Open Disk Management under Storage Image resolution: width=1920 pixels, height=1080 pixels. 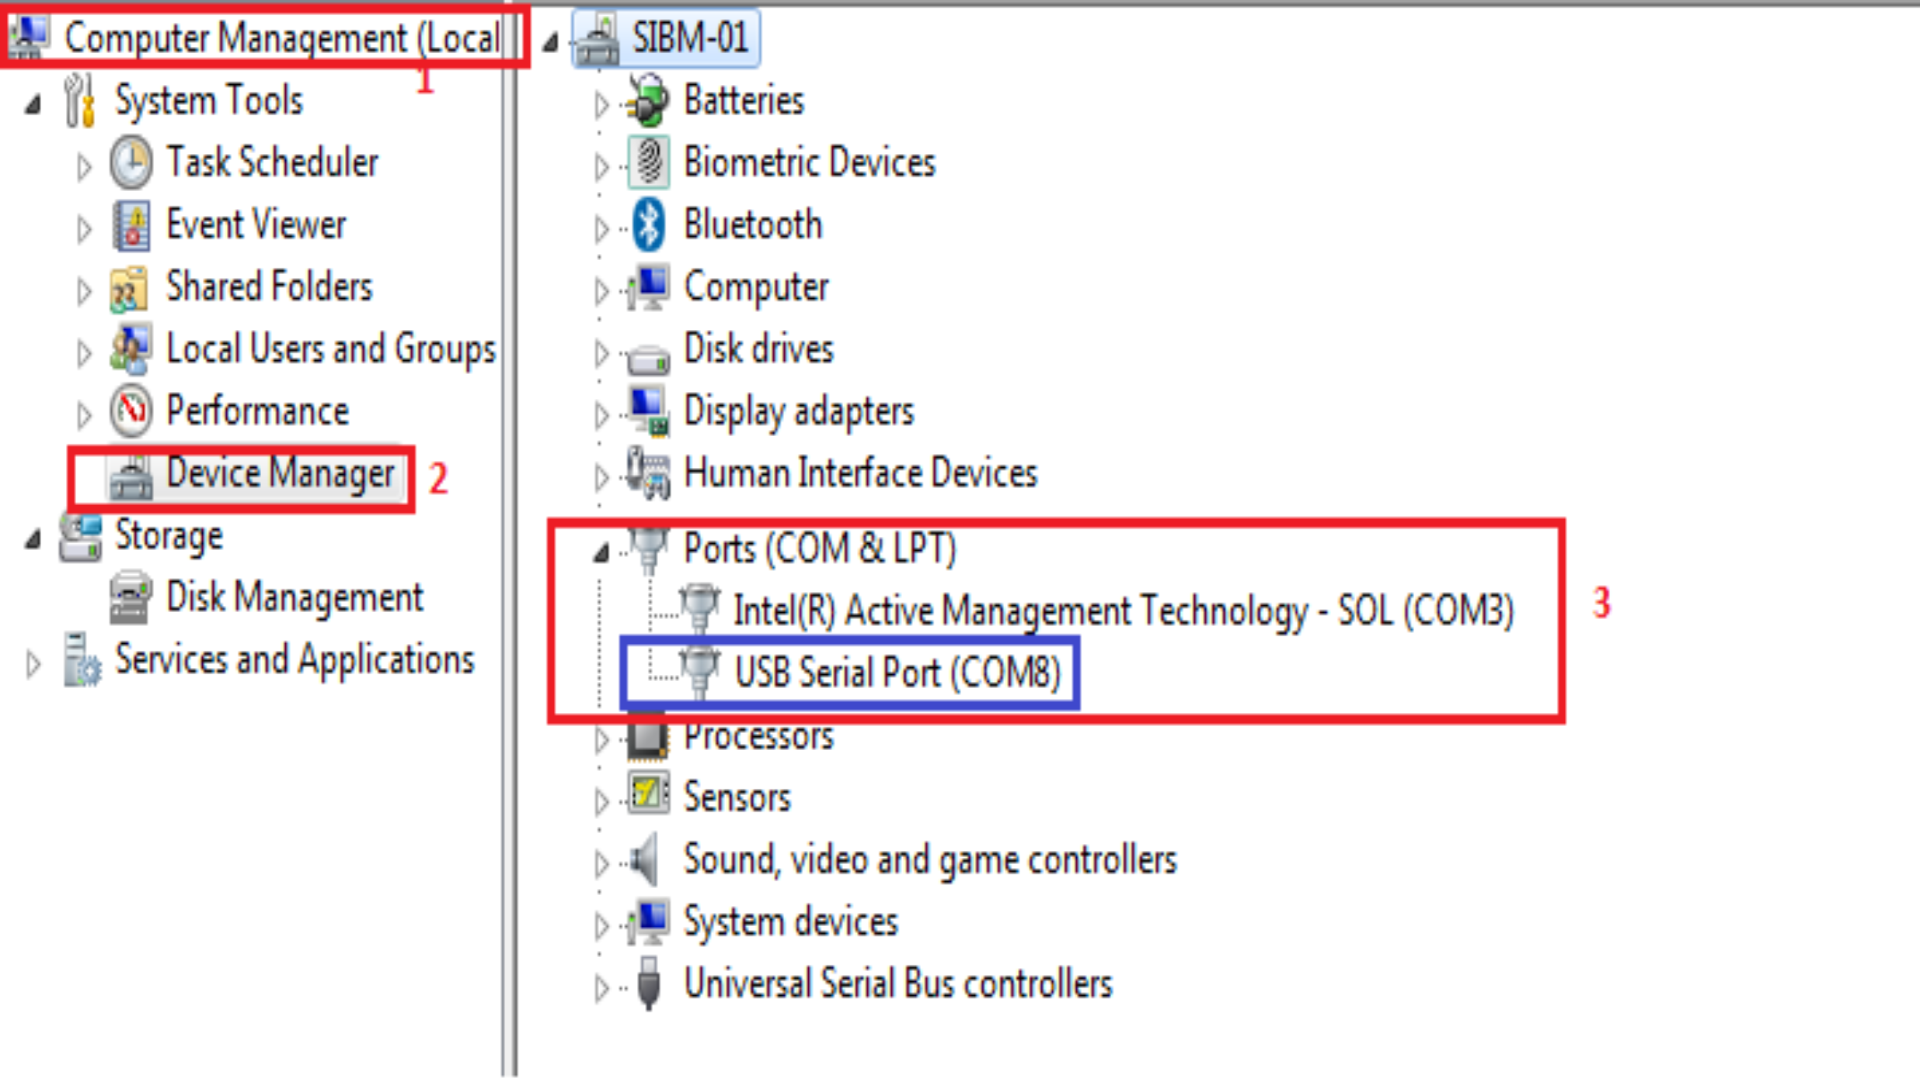294,598
